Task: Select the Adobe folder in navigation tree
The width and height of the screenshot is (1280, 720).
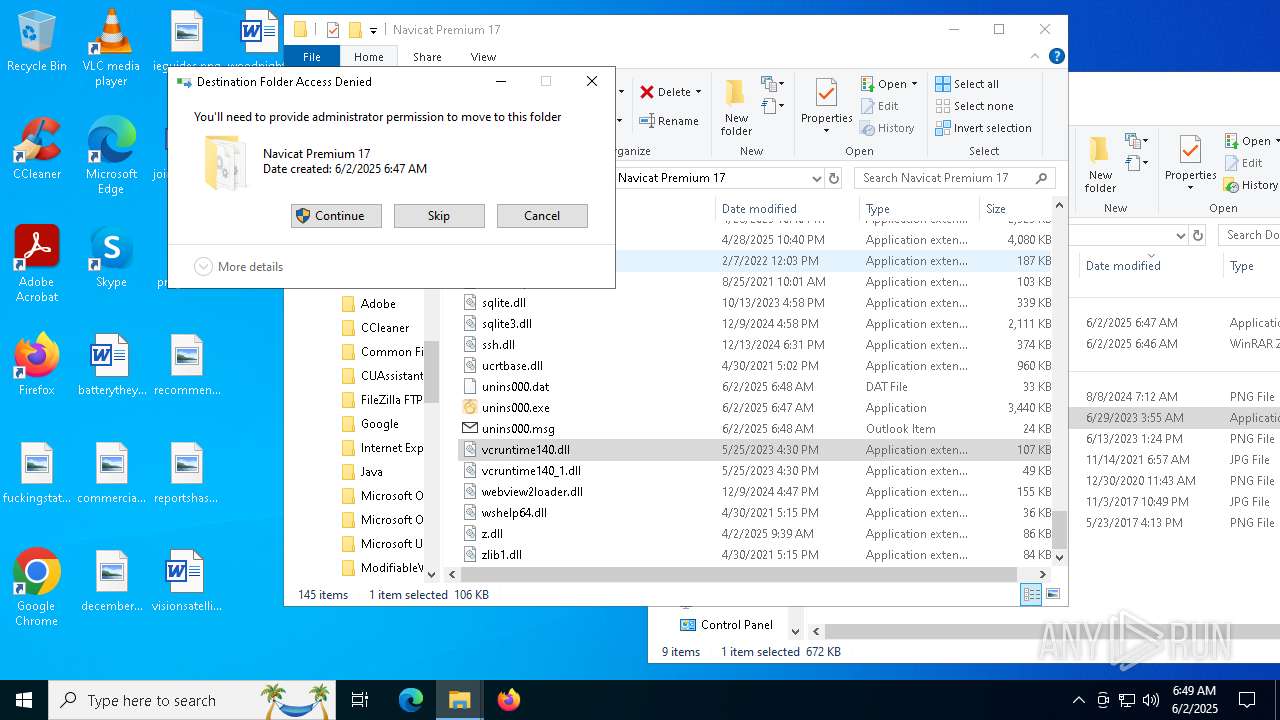Action: click(378, 304)
